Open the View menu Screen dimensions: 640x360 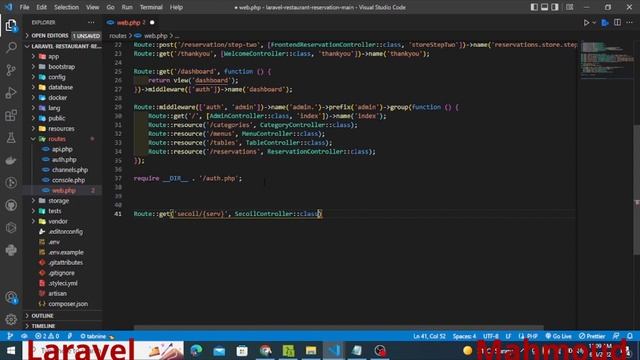(92, 7)
